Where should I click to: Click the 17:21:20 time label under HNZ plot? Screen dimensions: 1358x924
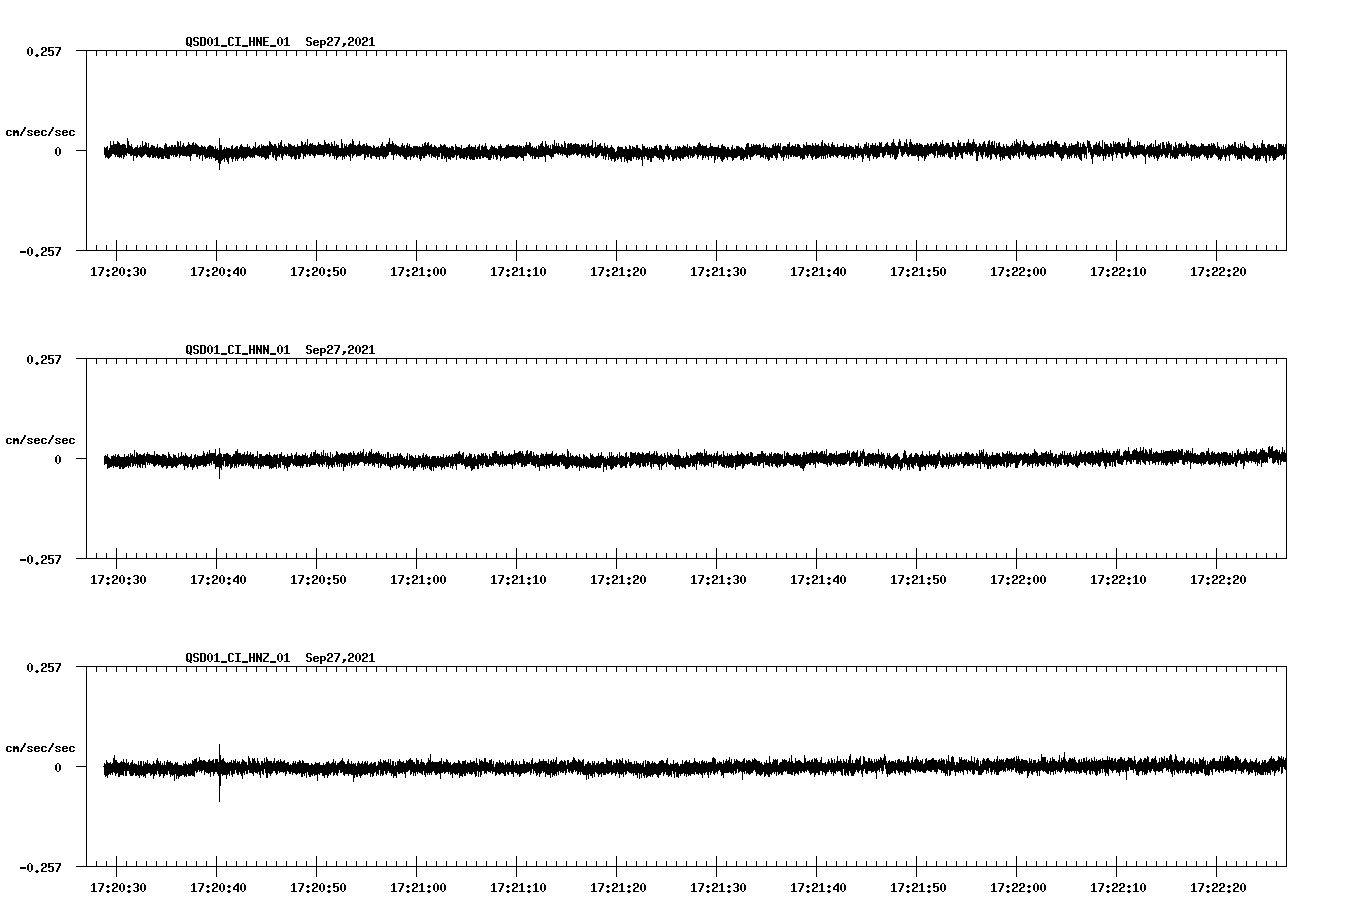618,888
